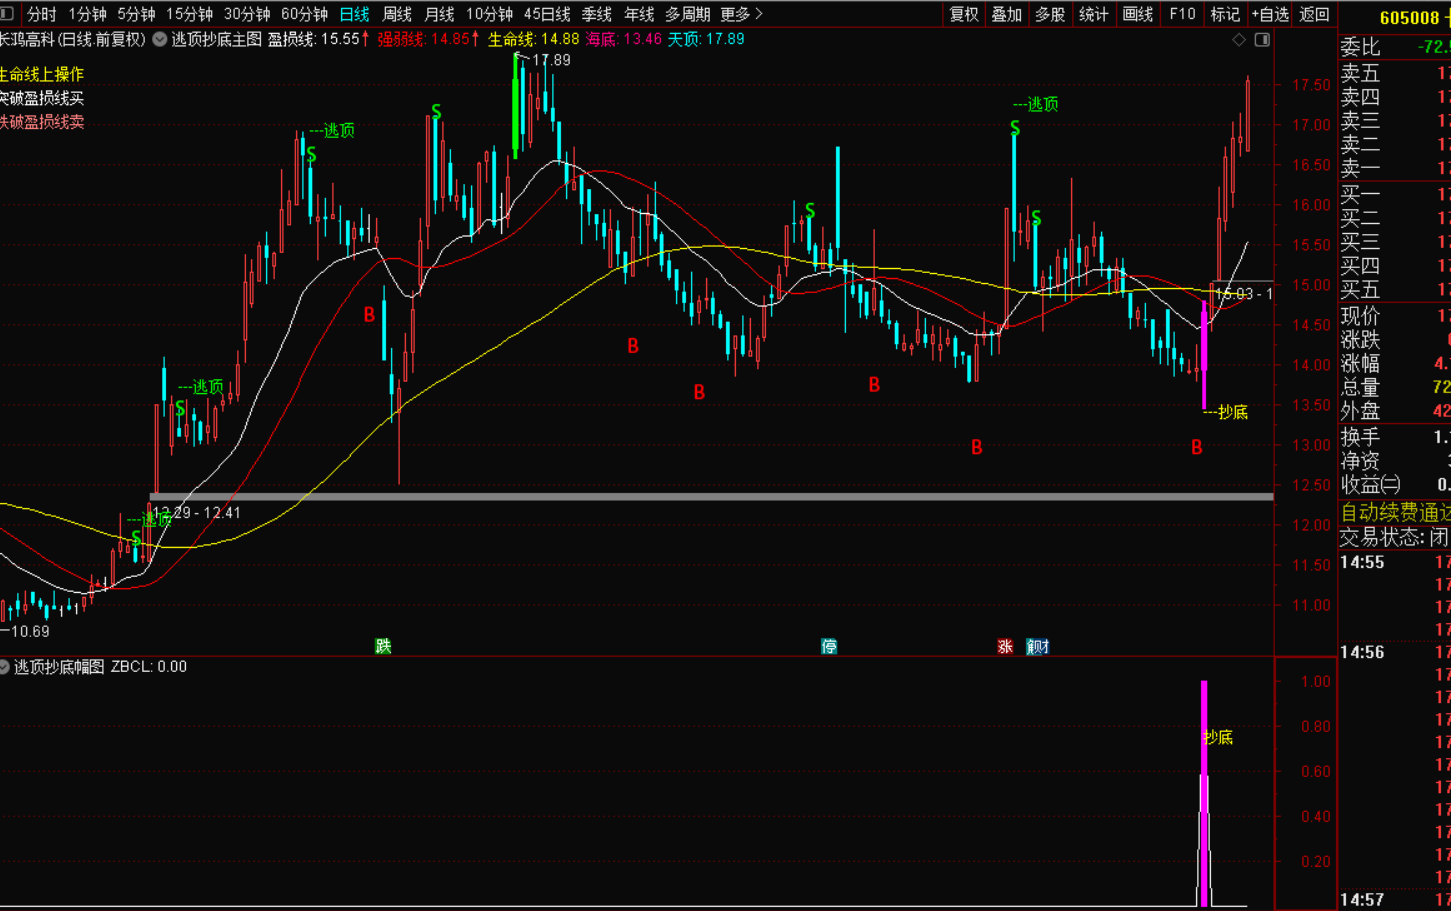Add stock with the +自选 button
Viewport: 1451px width, 911px height.
(x=1270, y=14)
